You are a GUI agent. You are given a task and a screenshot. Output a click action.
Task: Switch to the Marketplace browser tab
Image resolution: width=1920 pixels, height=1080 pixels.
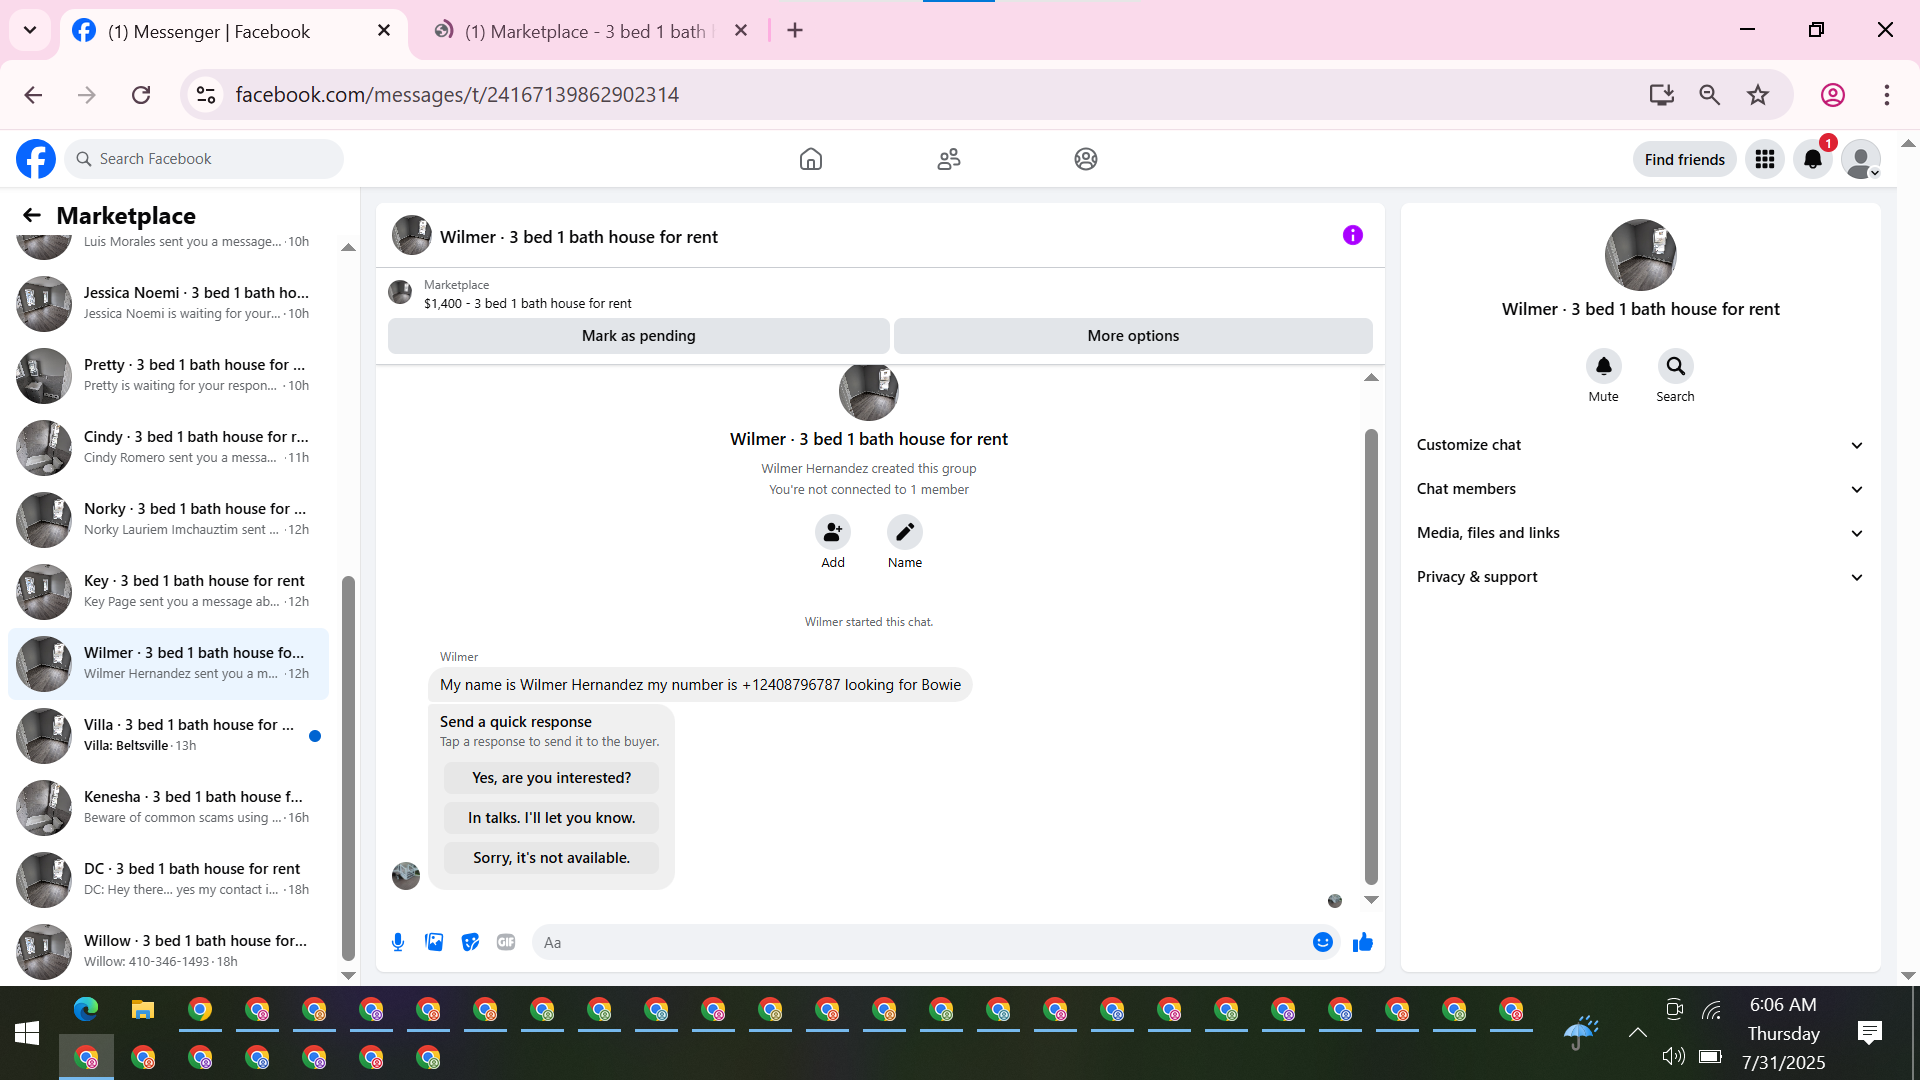click(x=585, y=31)
